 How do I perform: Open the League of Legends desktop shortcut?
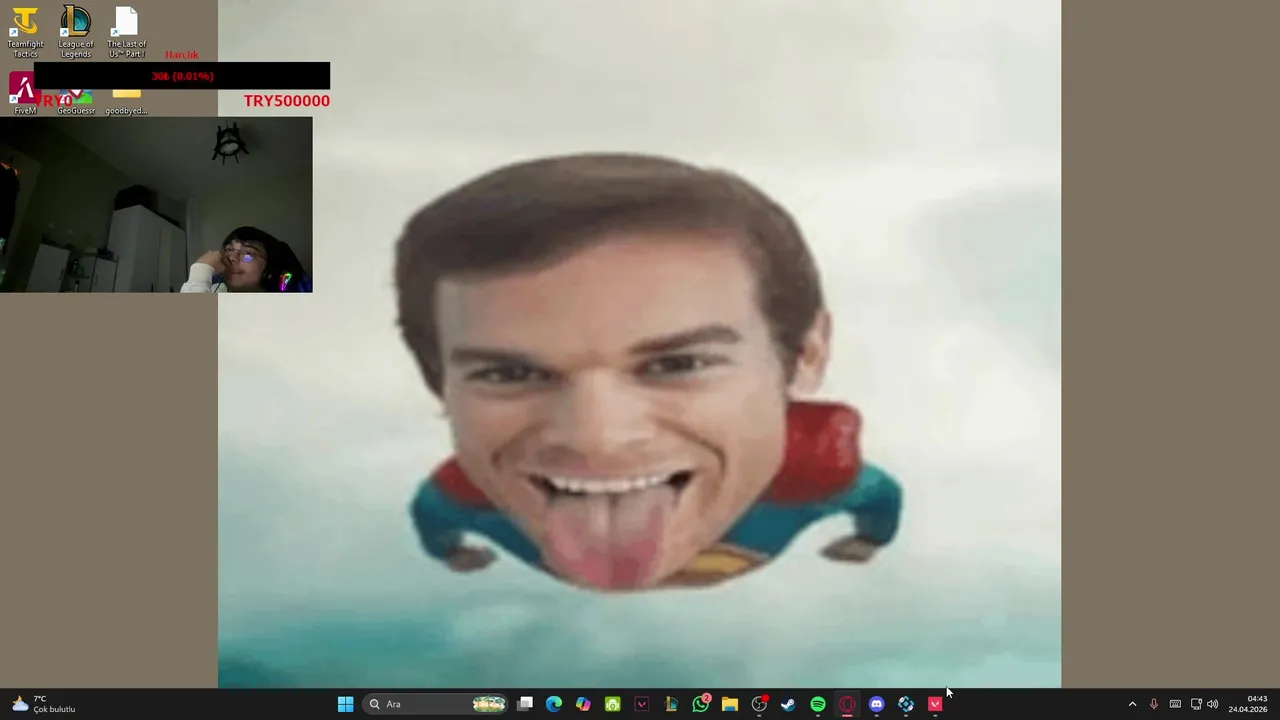coord(76,32)
